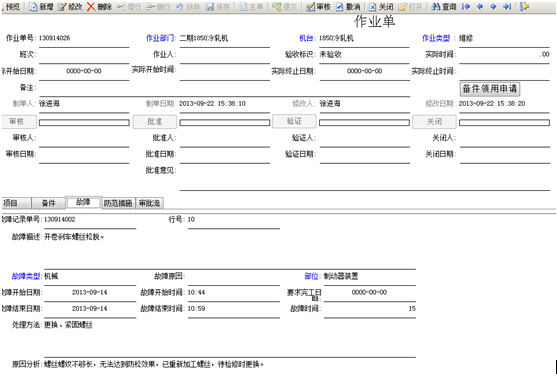The width and height of the screenshot is (557, 378).
Task: Open the 防范措施 tab
Action: (118, 203)
